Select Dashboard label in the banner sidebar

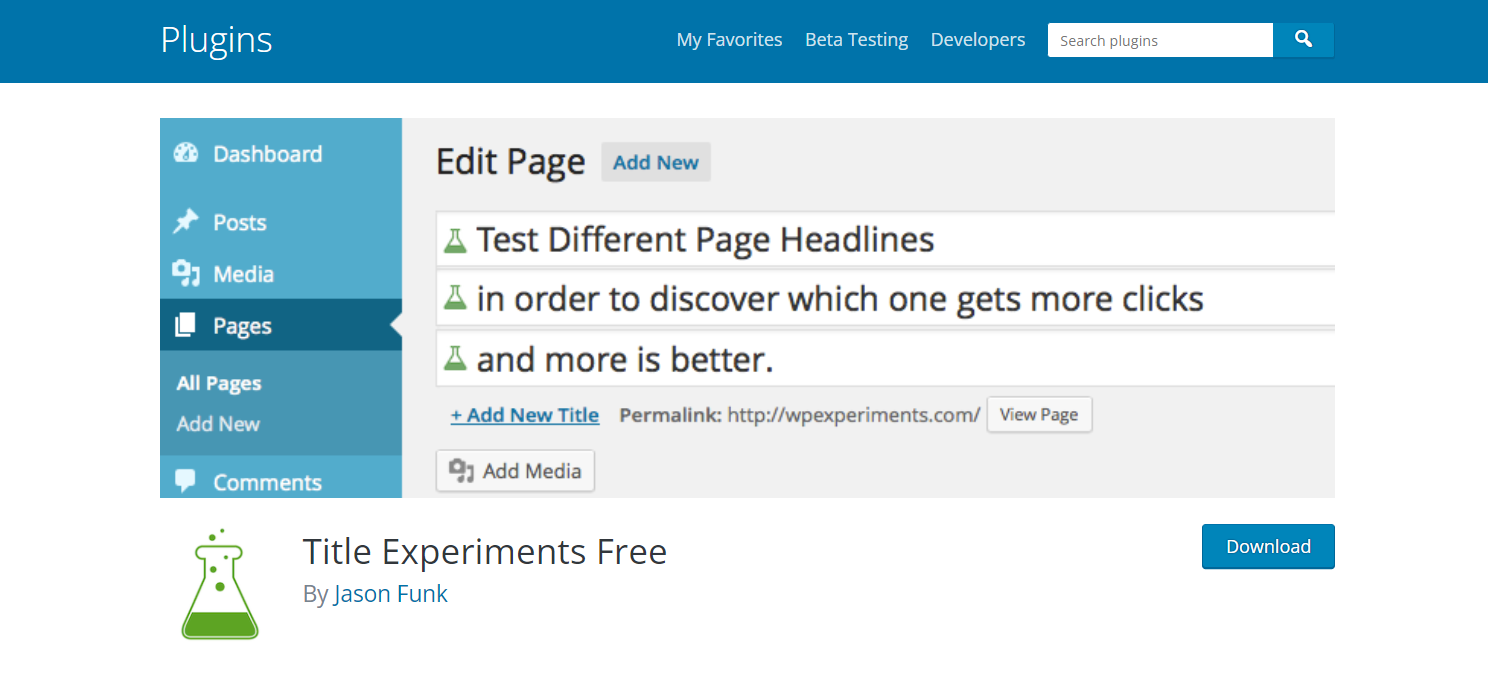pos(268,153)
